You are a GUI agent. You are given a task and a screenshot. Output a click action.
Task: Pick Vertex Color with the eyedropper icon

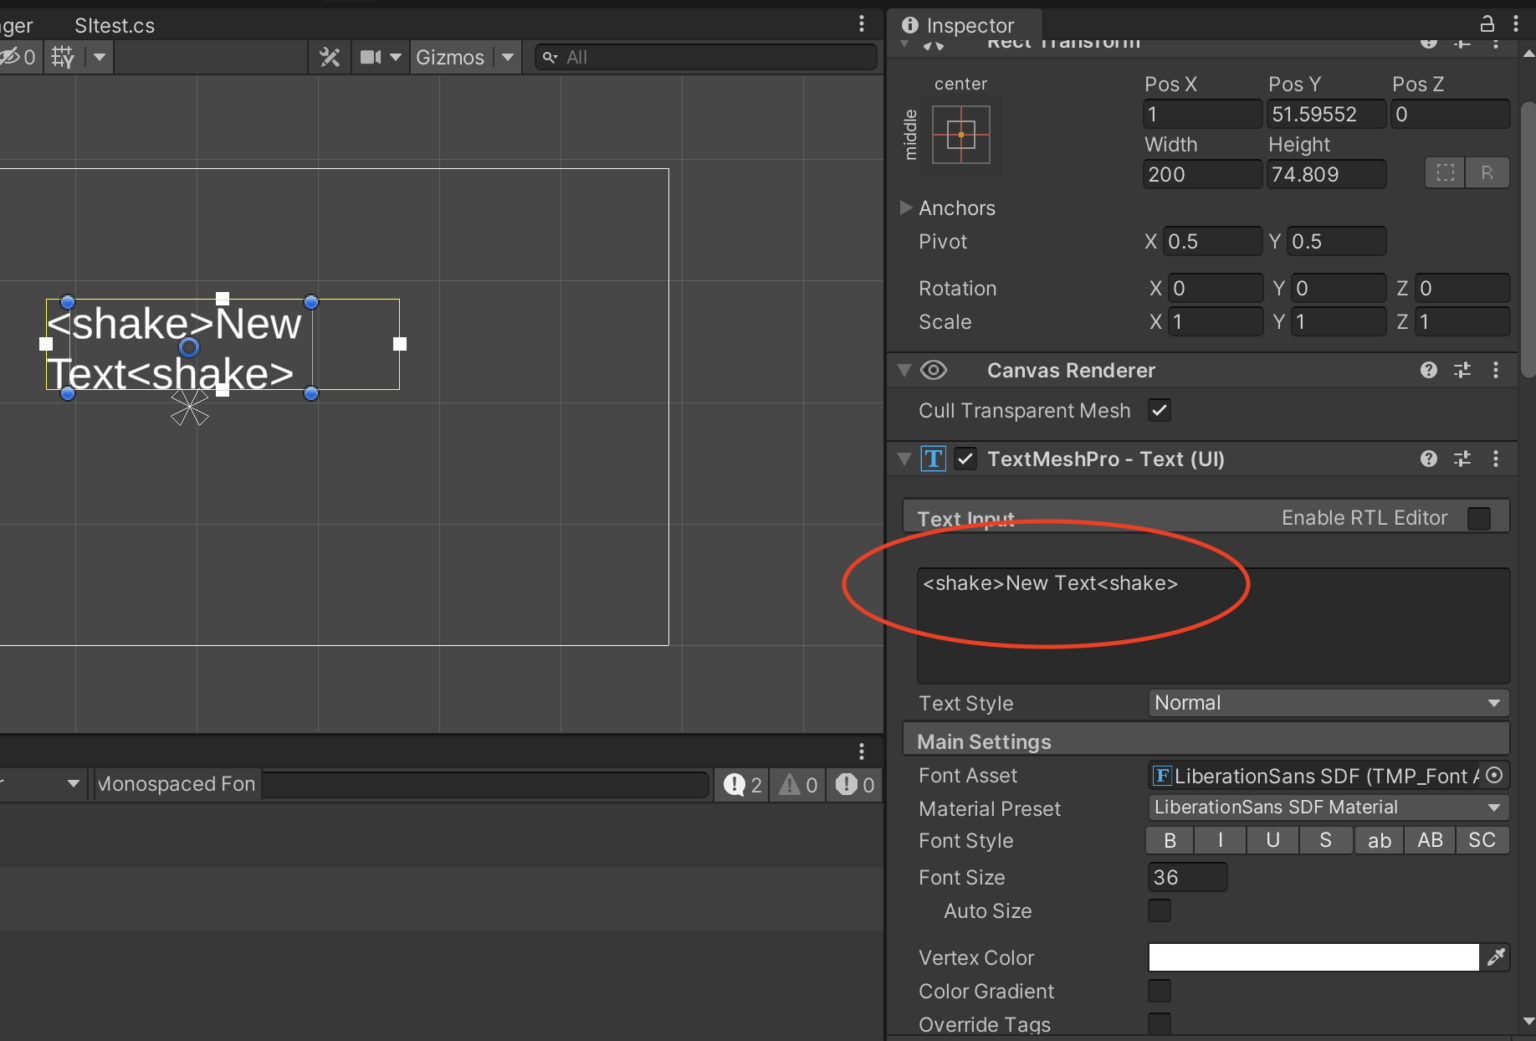(x=1496, y=957)
